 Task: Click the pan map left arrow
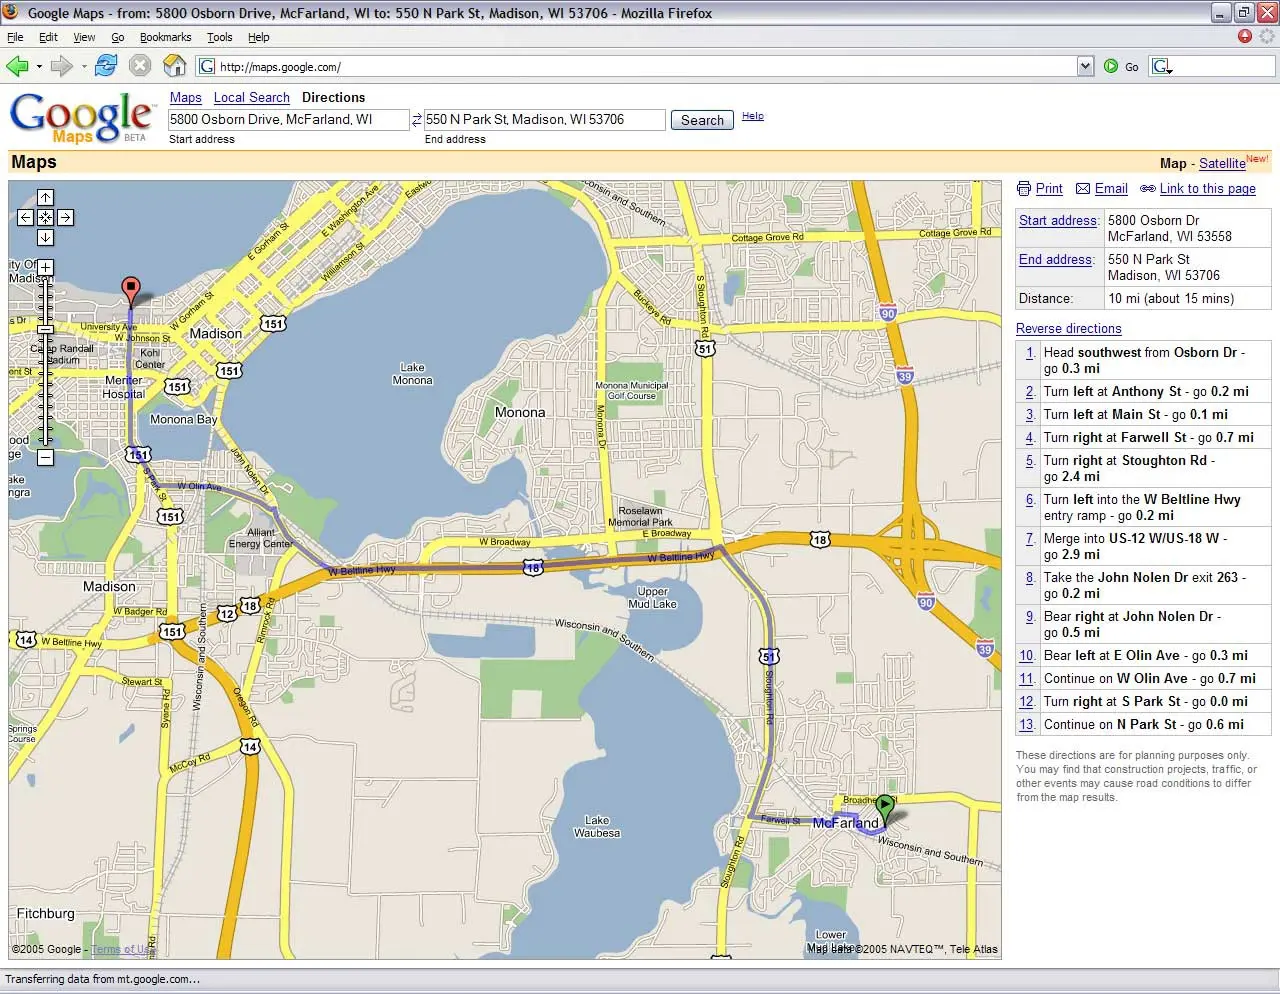(x=26, y=217)
